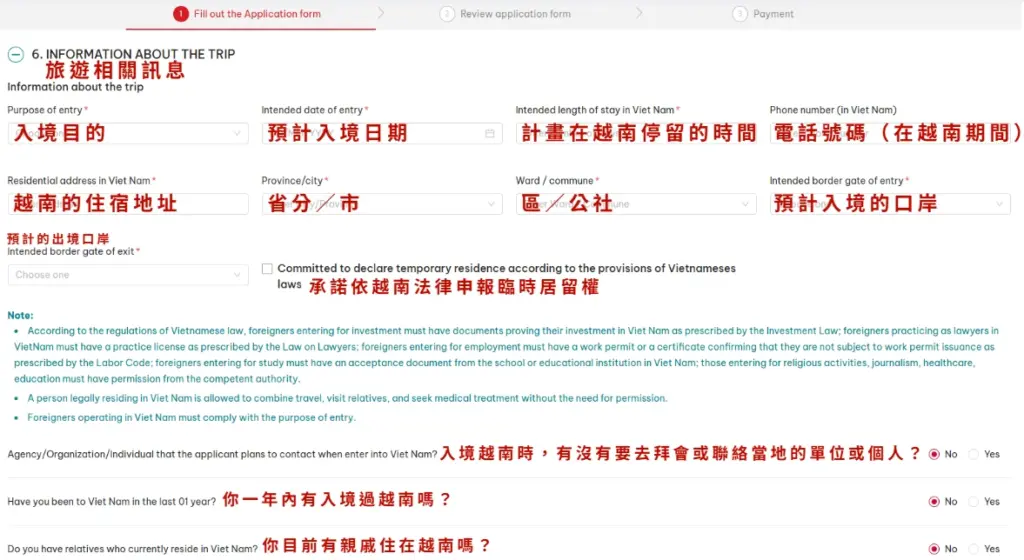The width and height of the screenshot is (1024, 560).
Task: Click step 2 circle icon for Review
Action: [447, 14]
